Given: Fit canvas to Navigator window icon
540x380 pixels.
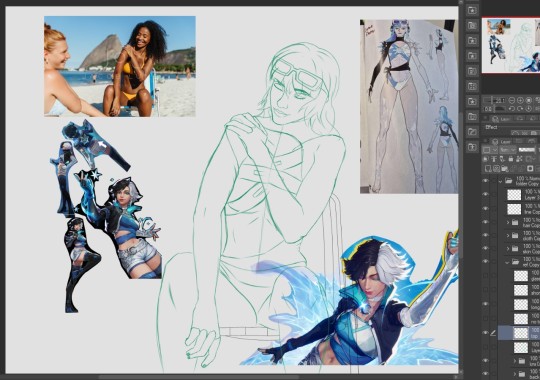Looking at the screenshot, I should 529,100.
